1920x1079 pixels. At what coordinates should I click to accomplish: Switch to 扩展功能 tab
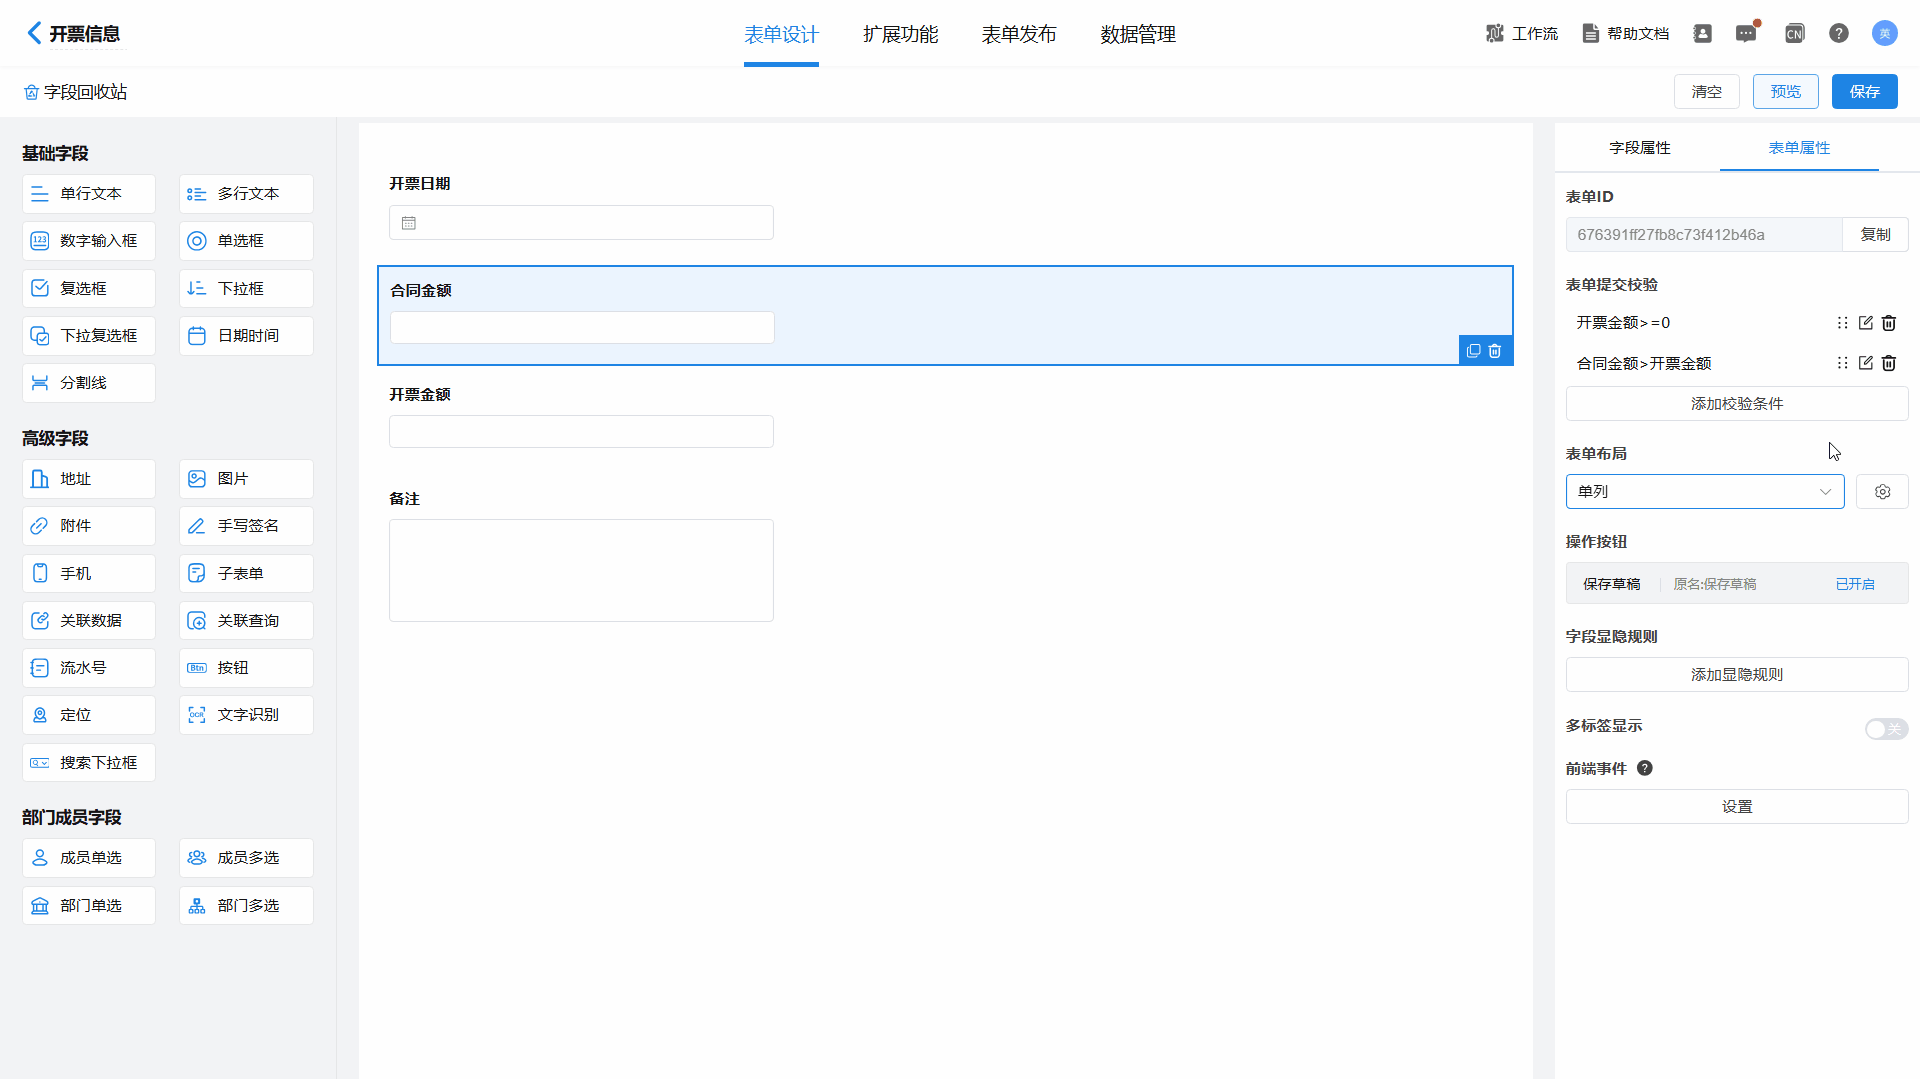tap(900, 35)
